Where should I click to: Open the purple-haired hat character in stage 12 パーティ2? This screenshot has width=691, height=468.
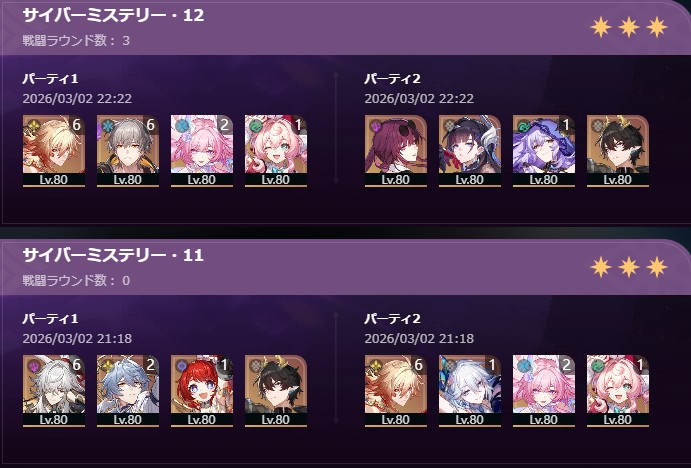pyautogui.click(x=544, y=151)
